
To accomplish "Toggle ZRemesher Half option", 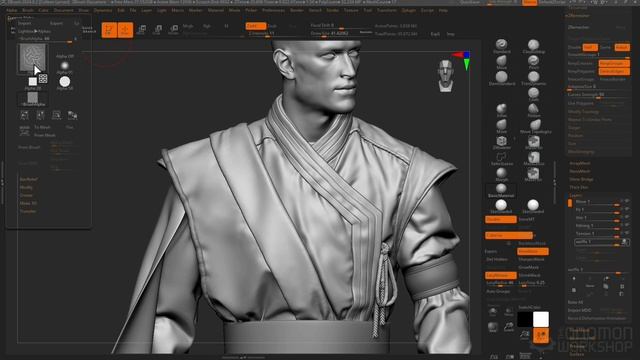I will [x=590, y=47].
